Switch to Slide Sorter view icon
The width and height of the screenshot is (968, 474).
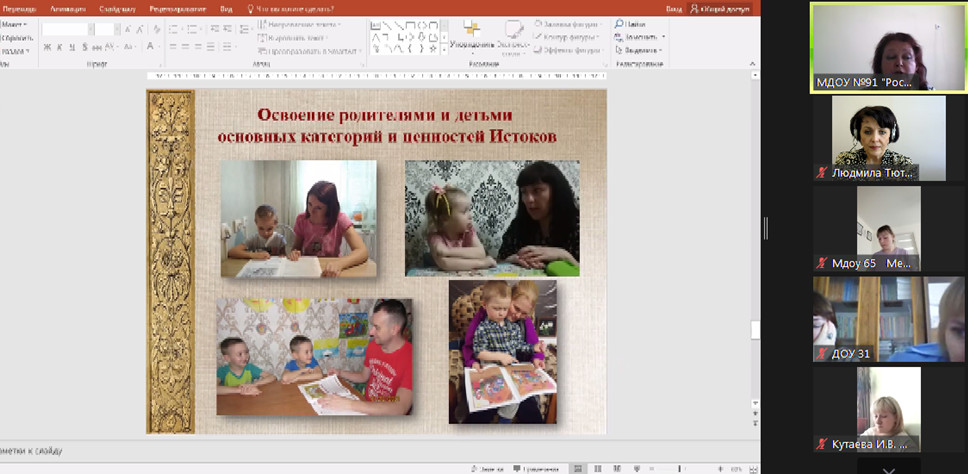597,468
